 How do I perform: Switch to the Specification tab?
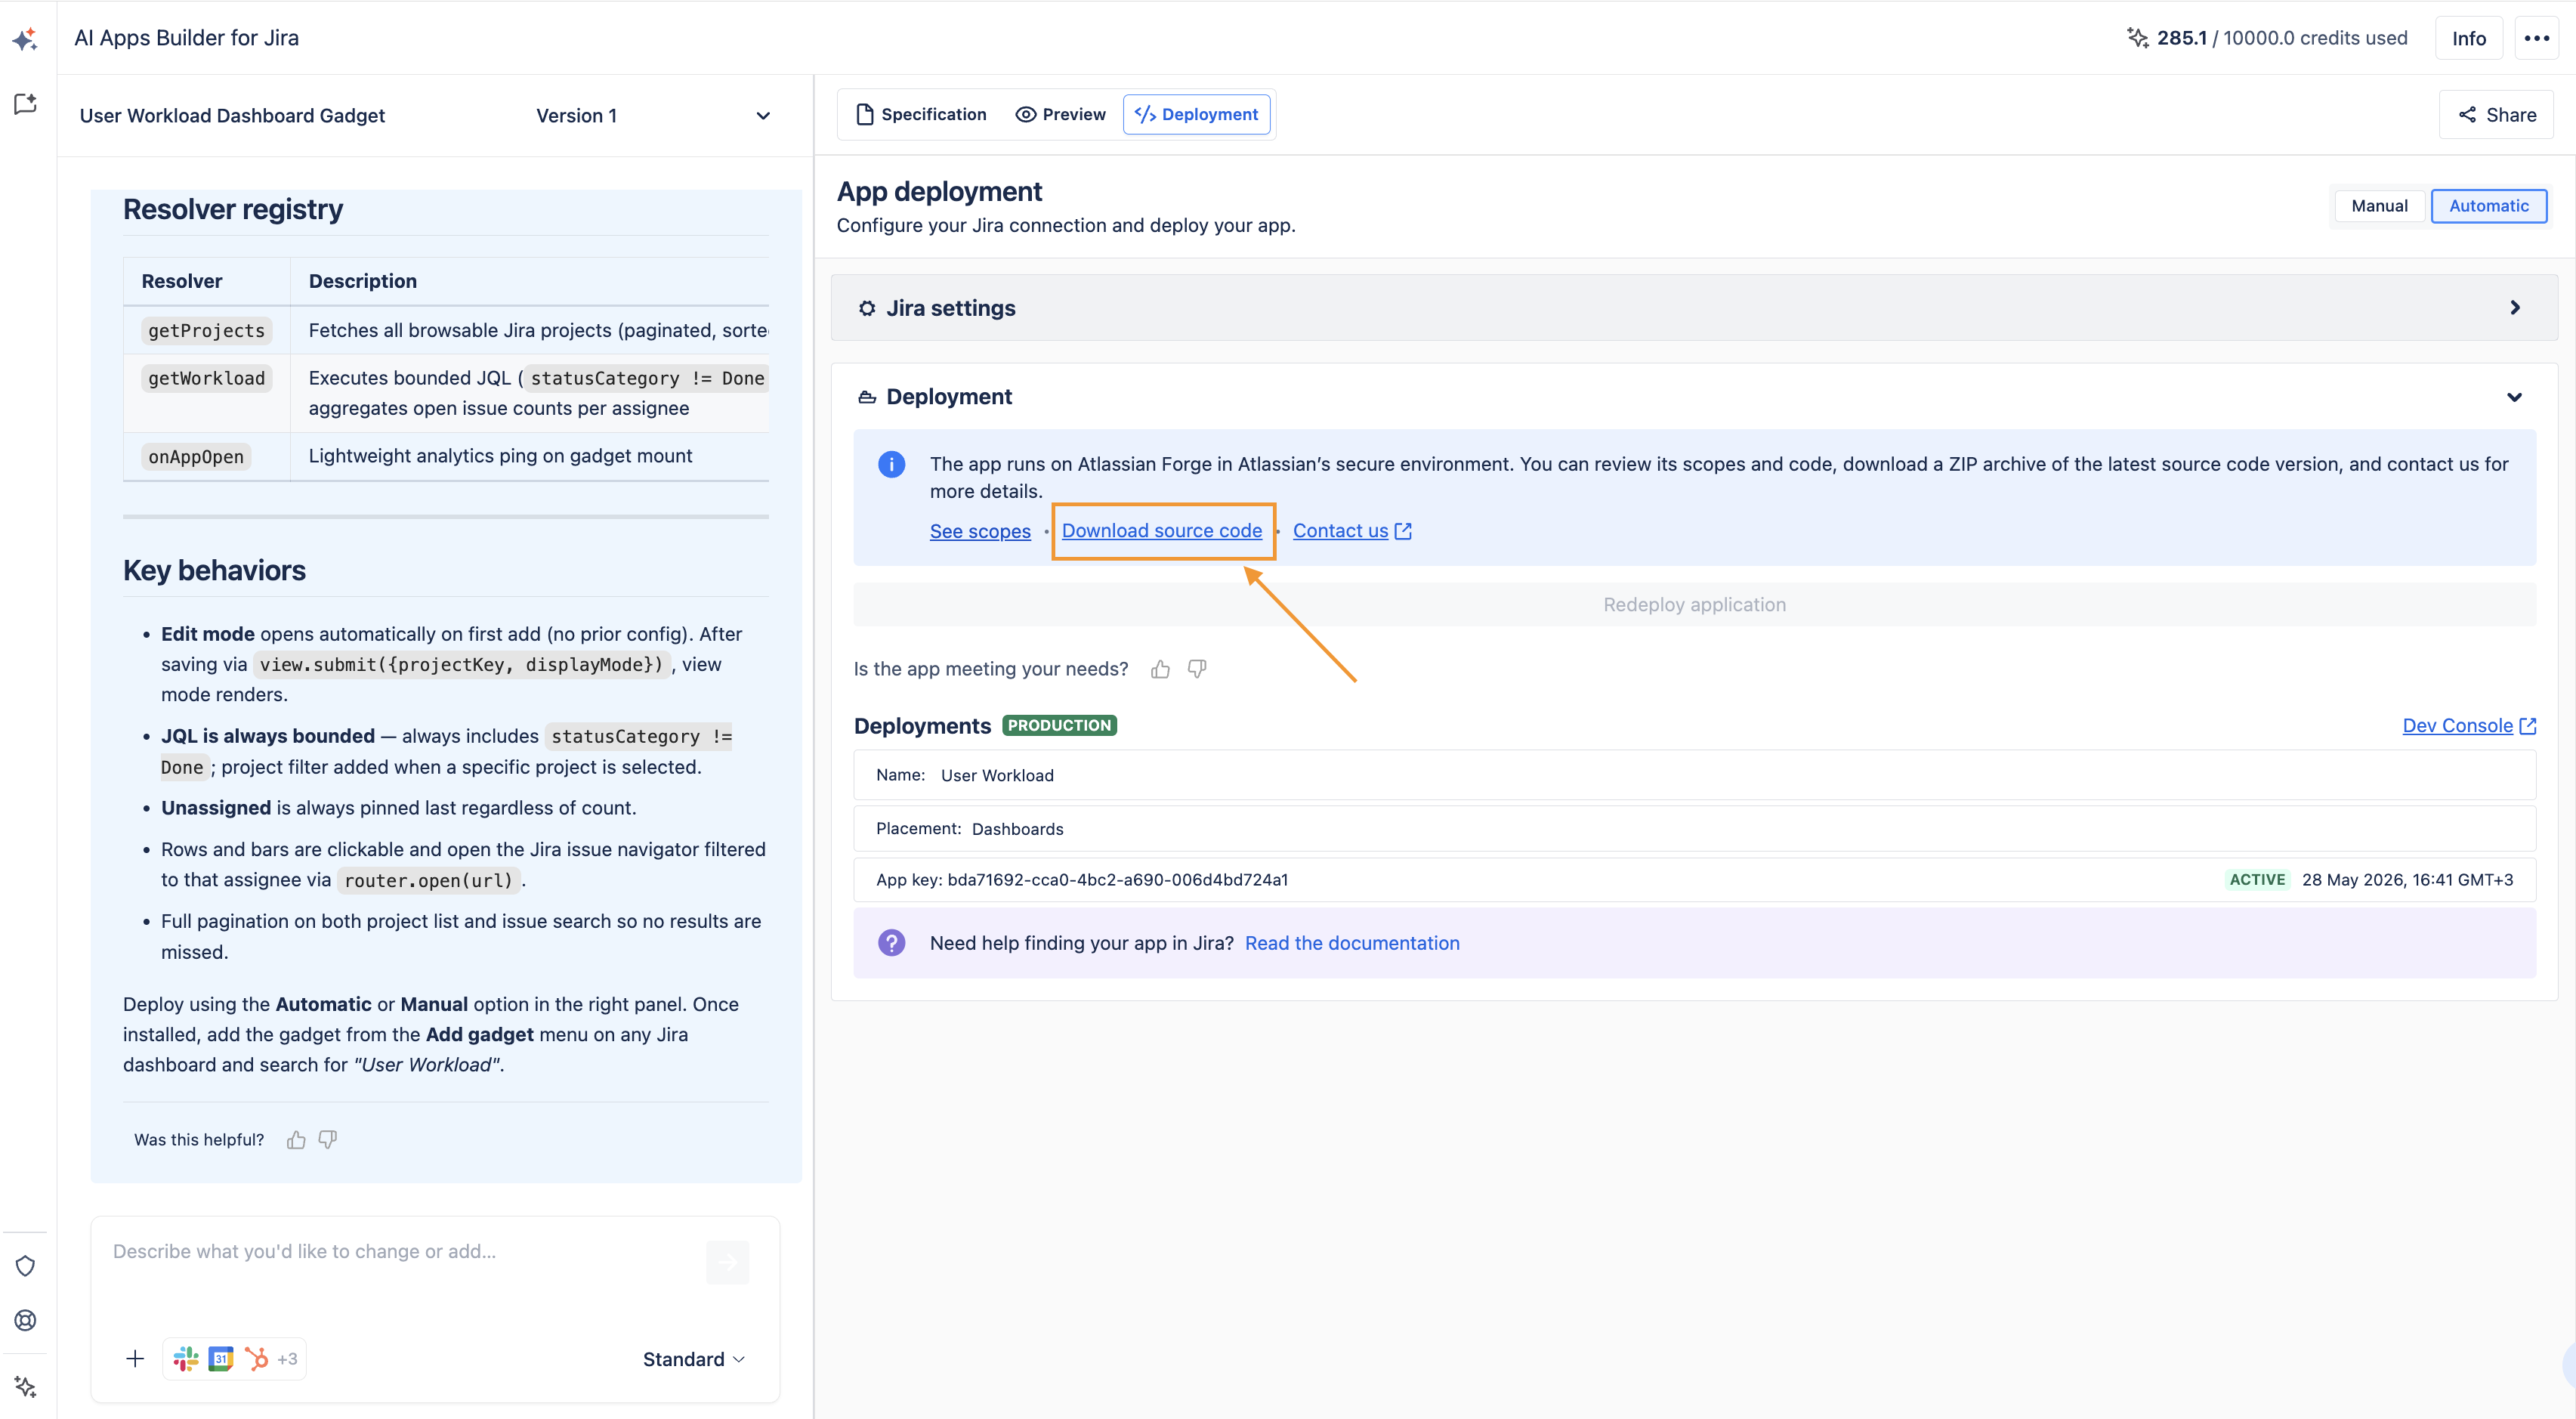click(921, 114)
